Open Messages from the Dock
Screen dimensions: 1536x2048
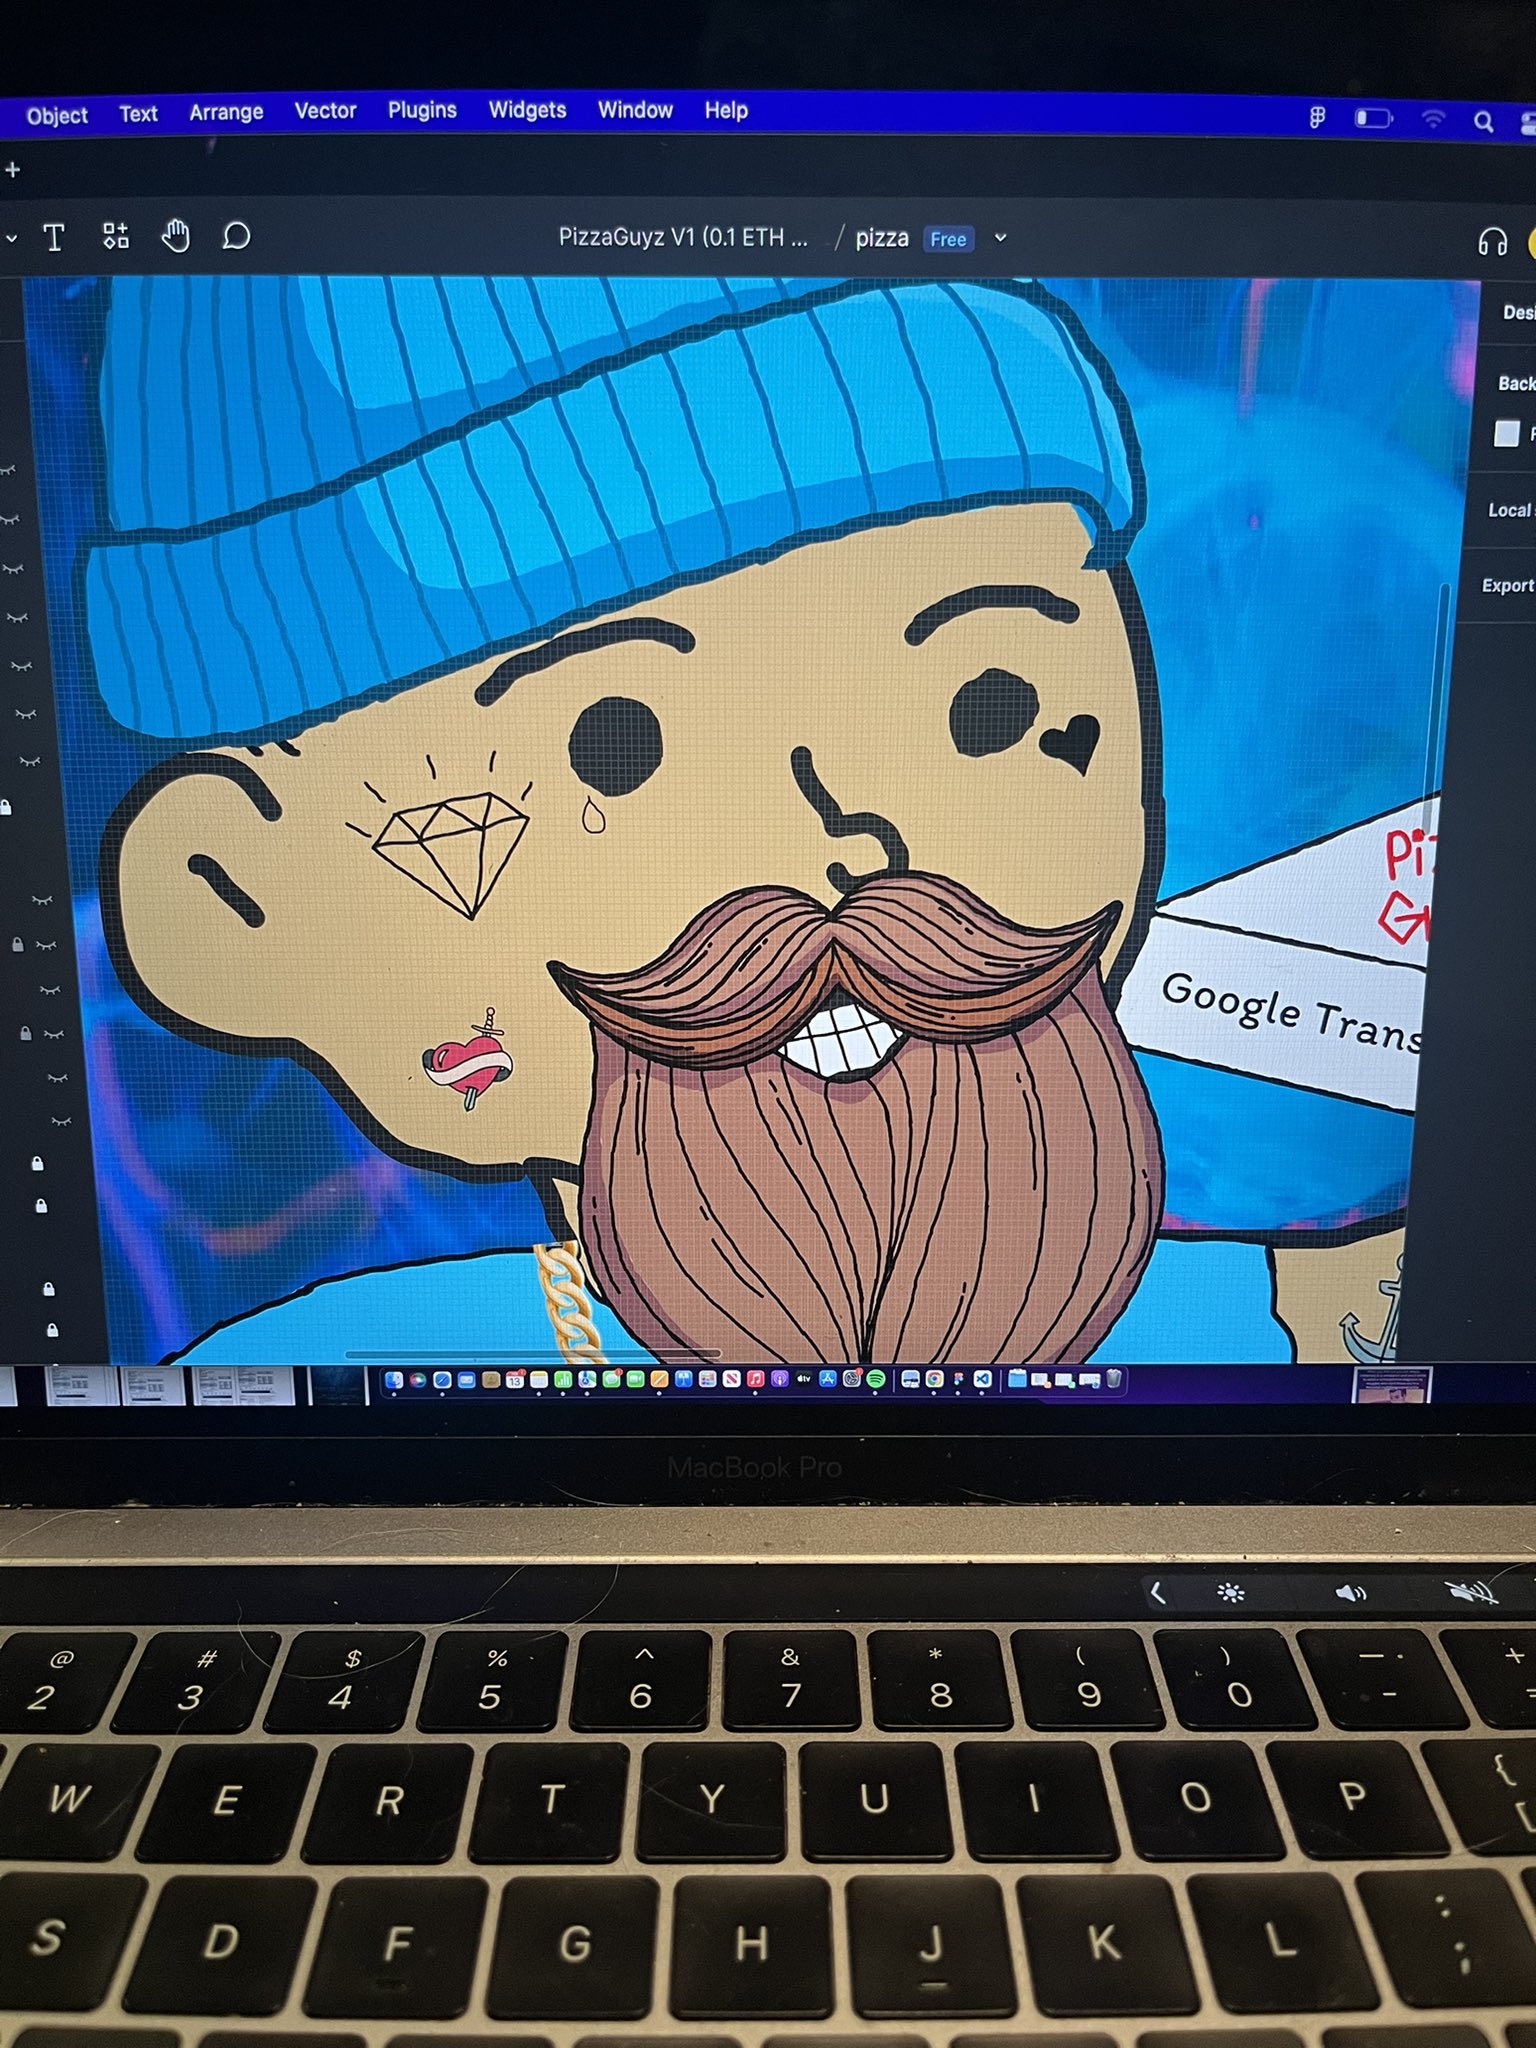(611, 1380)
